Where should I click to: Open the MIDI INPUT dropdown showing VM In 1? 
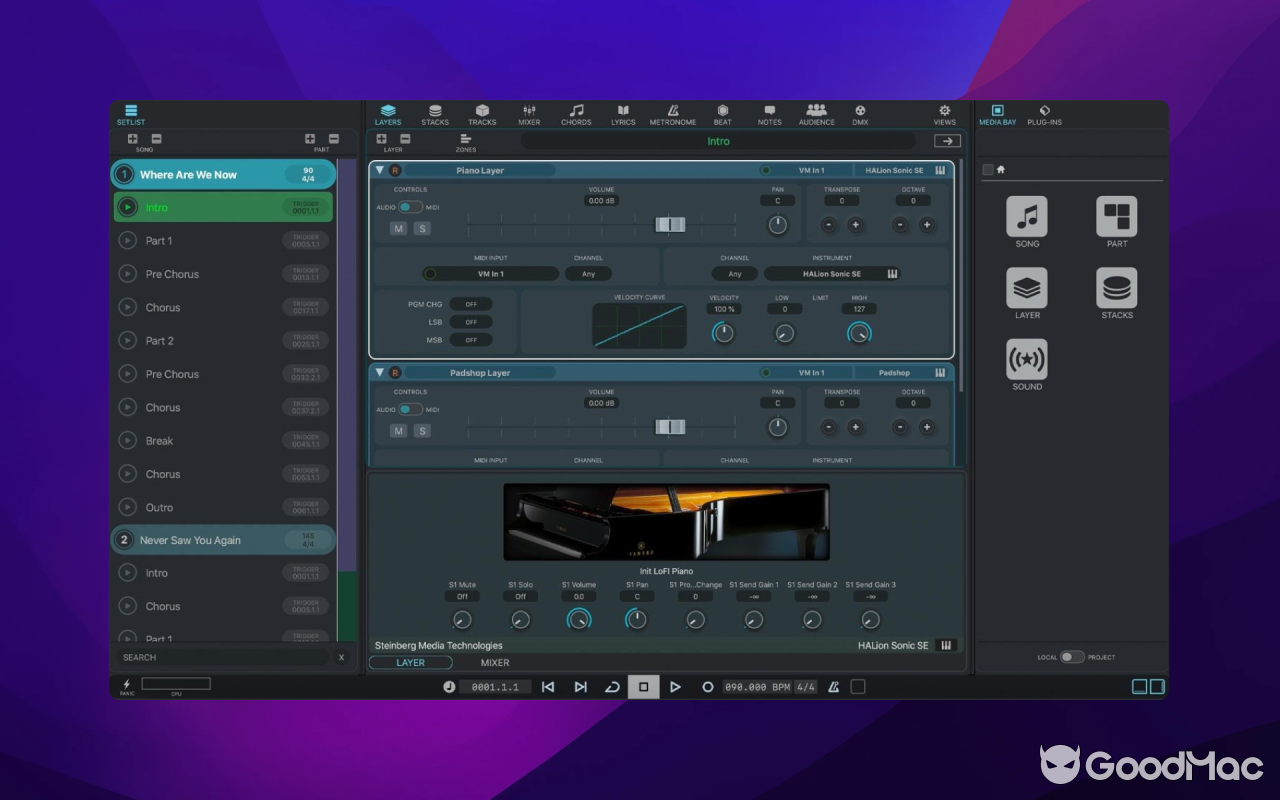pos(491,273)
